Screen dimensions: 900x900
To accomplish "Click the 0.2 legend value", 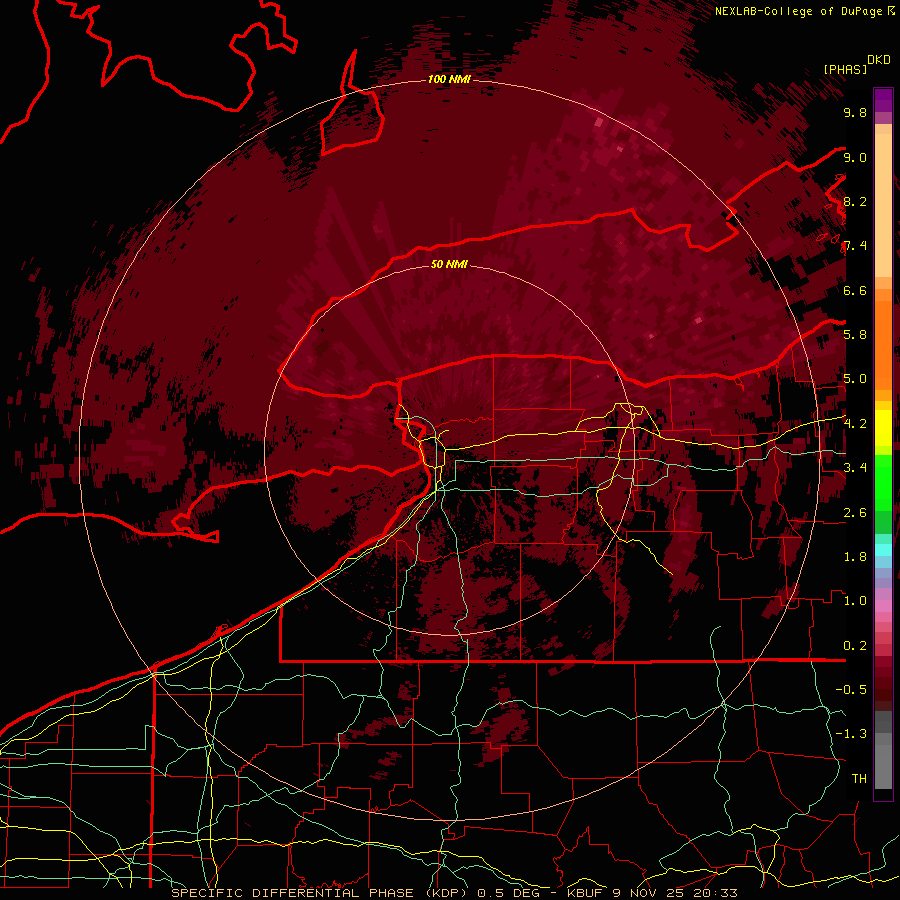I will click(x=855, y=646).
